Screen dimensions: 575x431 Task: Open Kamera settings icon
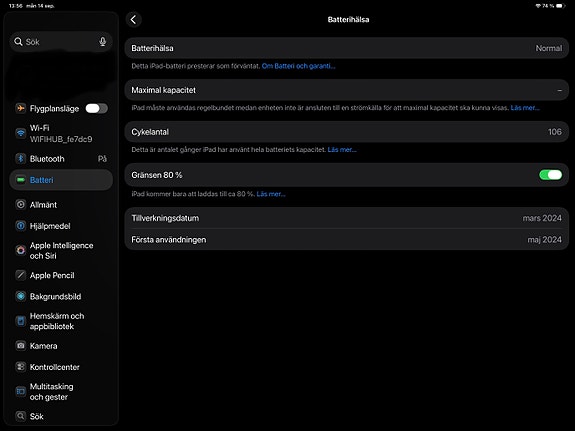coord(21,346)
